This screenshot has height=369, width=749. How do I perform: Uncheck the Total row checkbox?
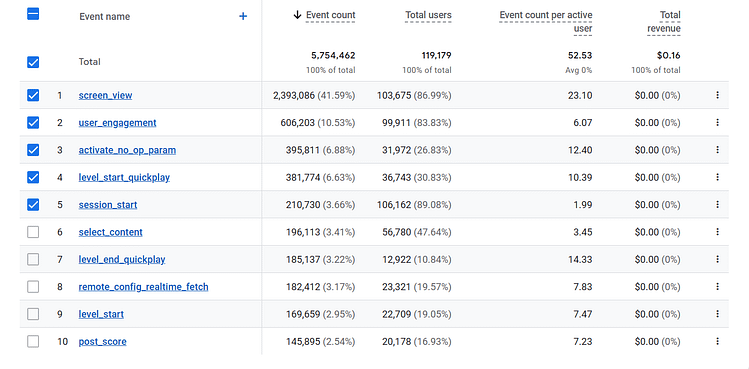click(x=33, y=62)
